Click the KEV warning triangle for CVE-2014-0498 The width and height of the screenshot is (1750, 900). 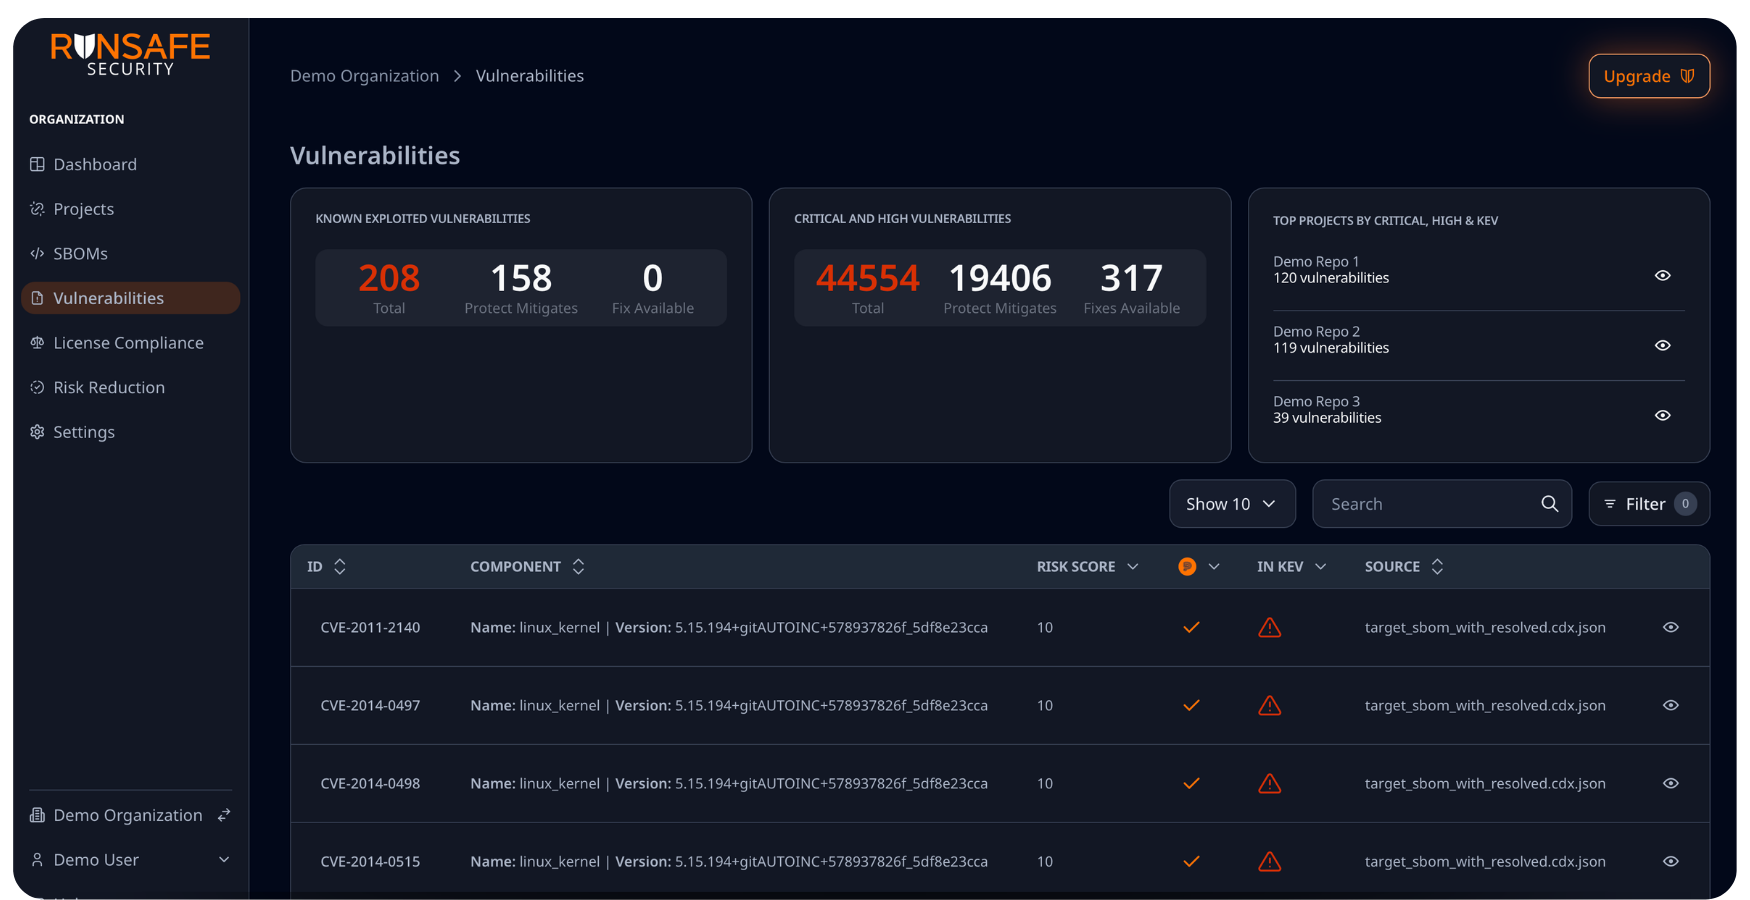[x=1270, y=783]
